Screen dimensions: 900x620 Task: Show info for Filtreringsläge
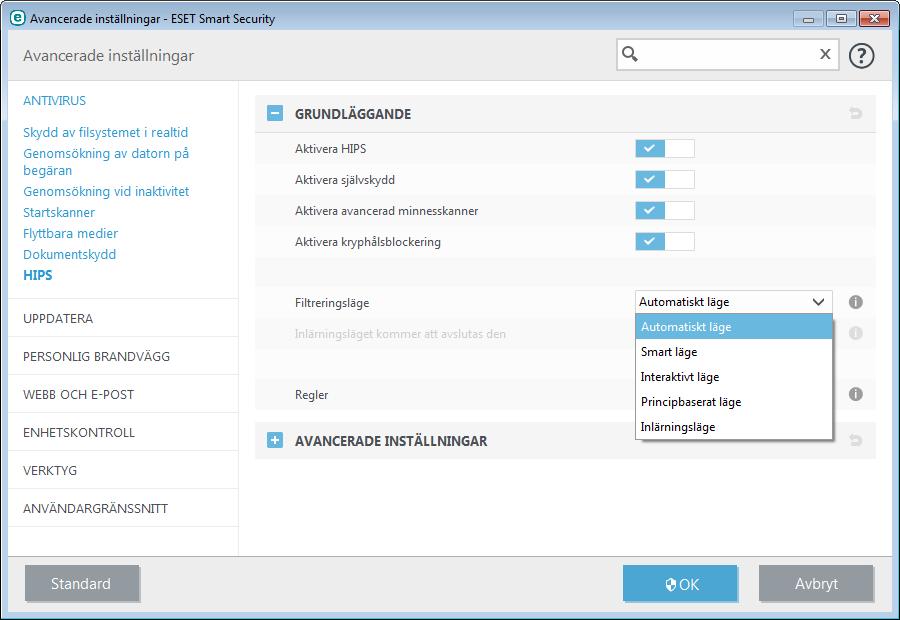(x=855, y=302)
